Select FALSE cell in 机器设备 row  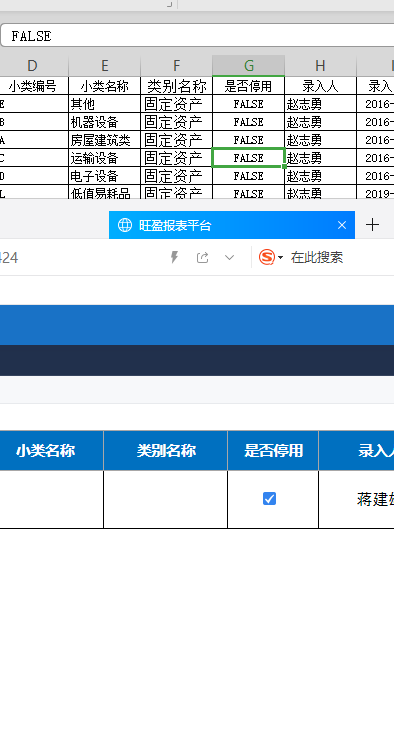click(x=249, y=122)
